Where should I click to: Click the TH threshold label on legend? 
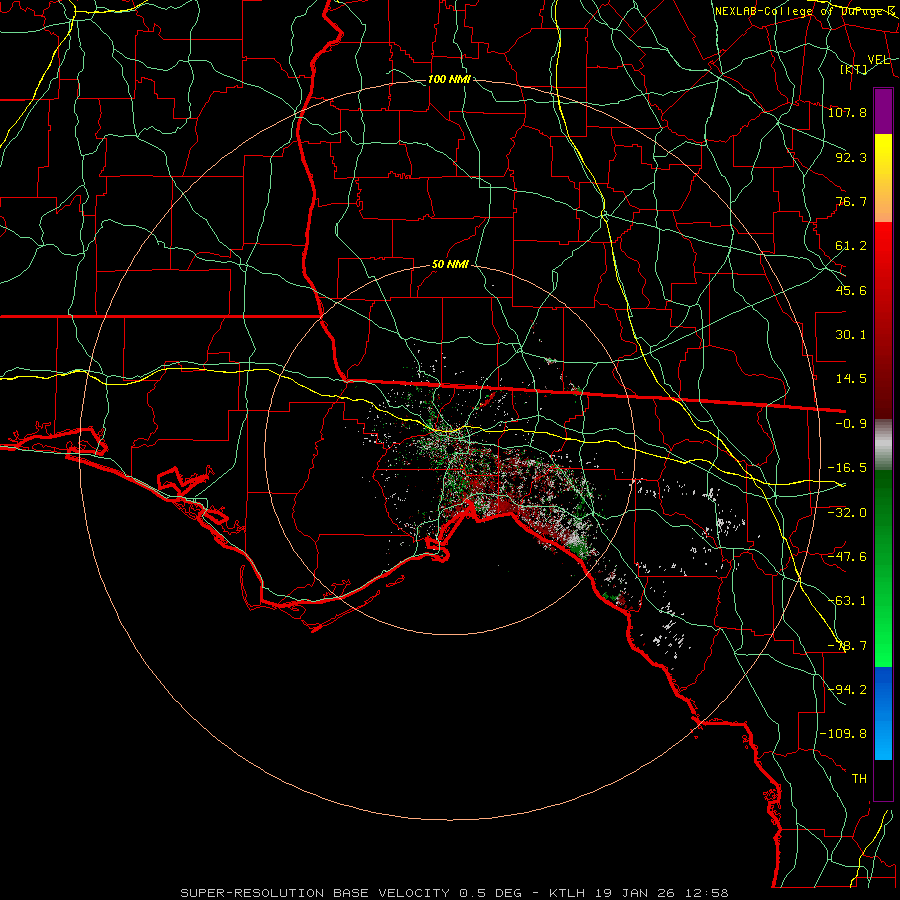point(859,779)
